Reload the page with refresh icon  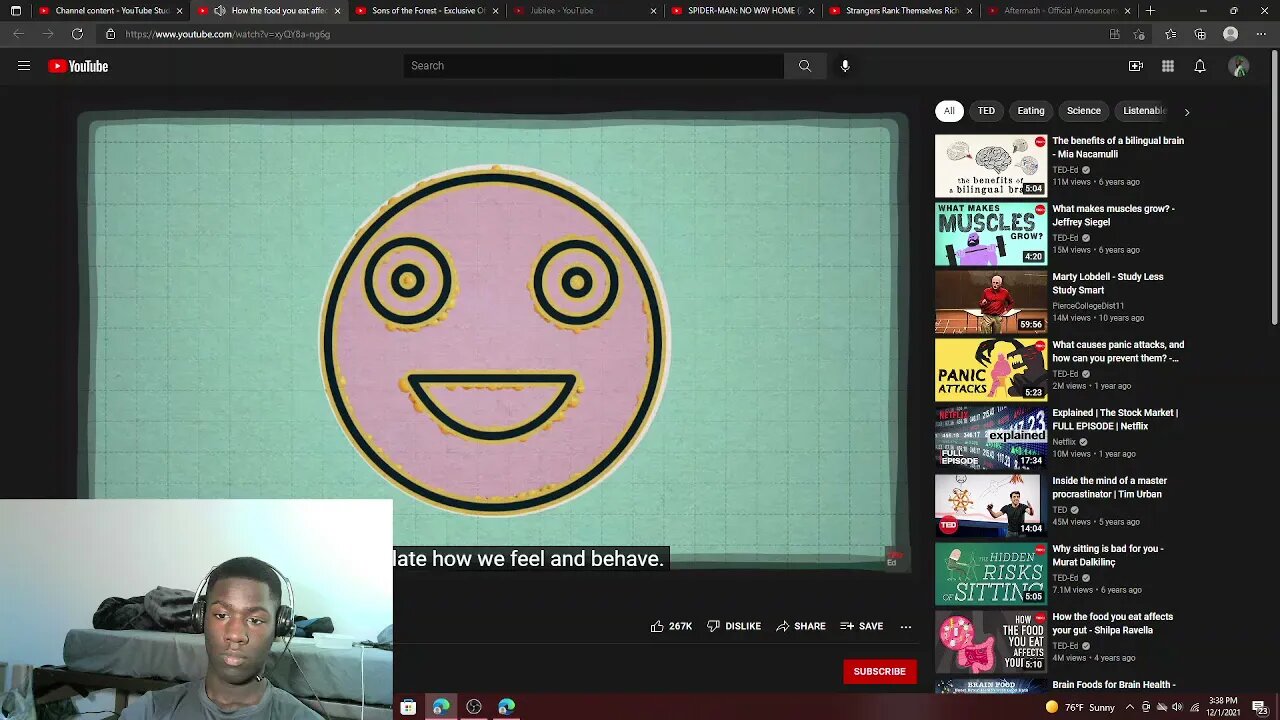77,34
